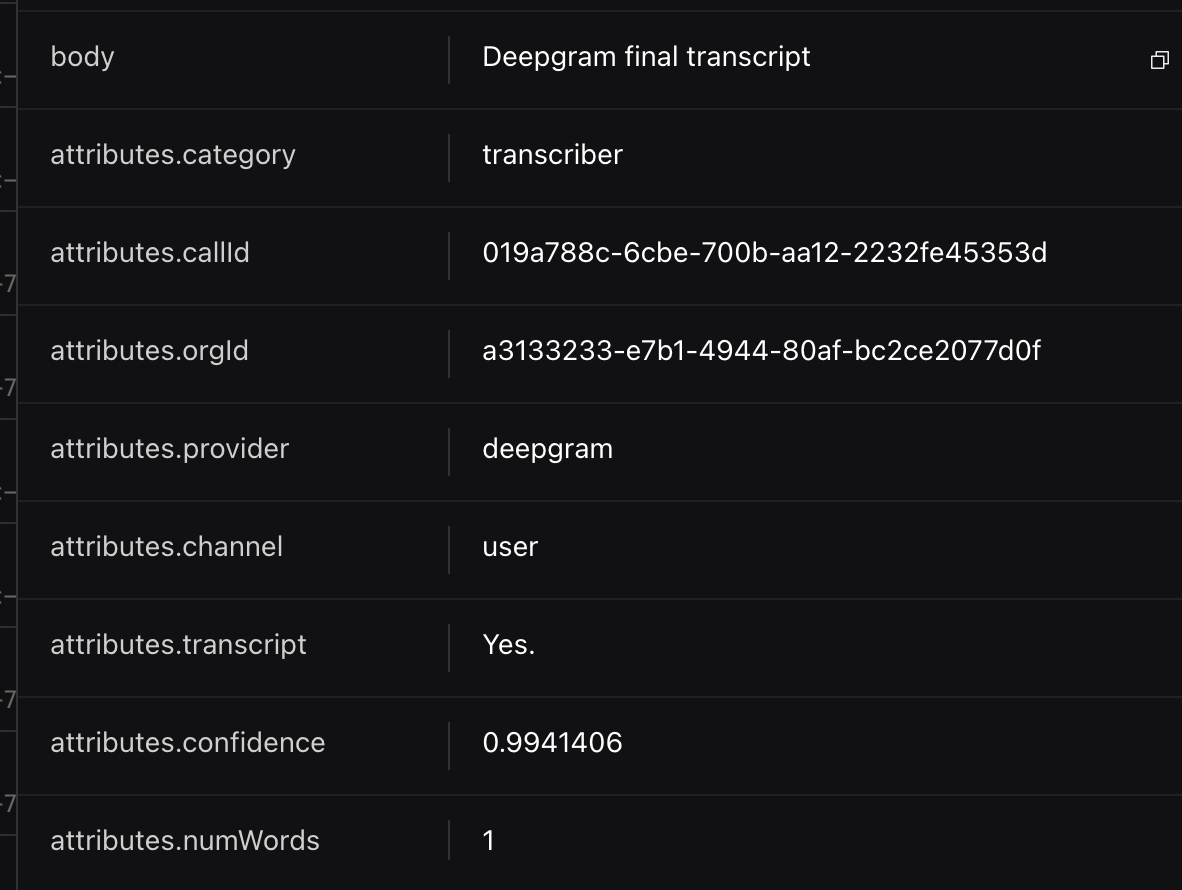Click the attributes.confidence label
1182x890 pixels.
[187, 743]
